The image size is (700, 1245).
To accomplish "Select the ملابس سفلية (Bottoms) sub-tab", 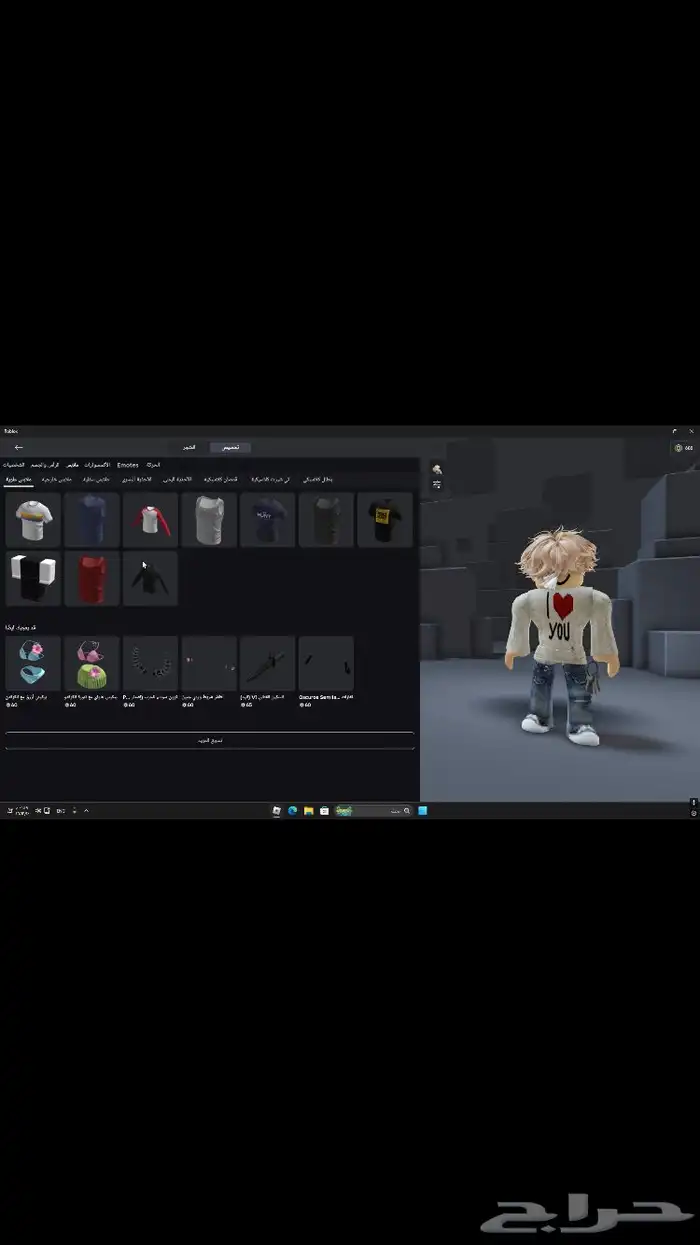I will coord(96,479).
